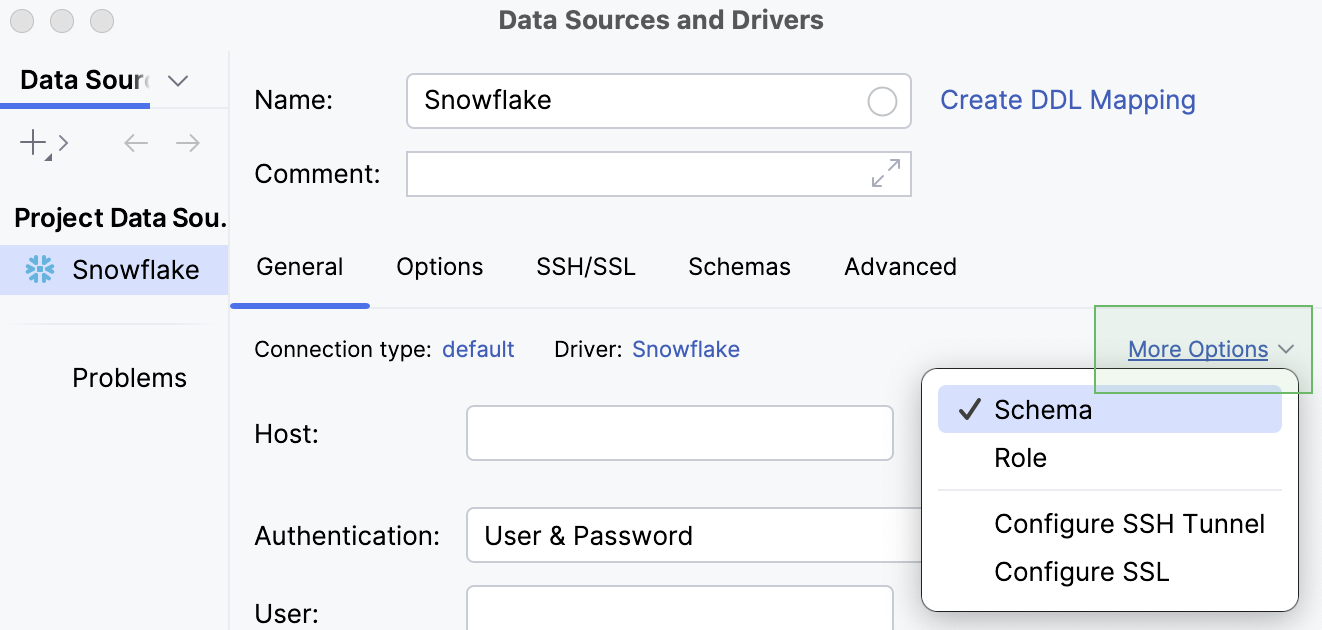1322x630 pixels.
Task: Click the color circle in Name field
Action: pyautogui.click(x=882, y=101)
